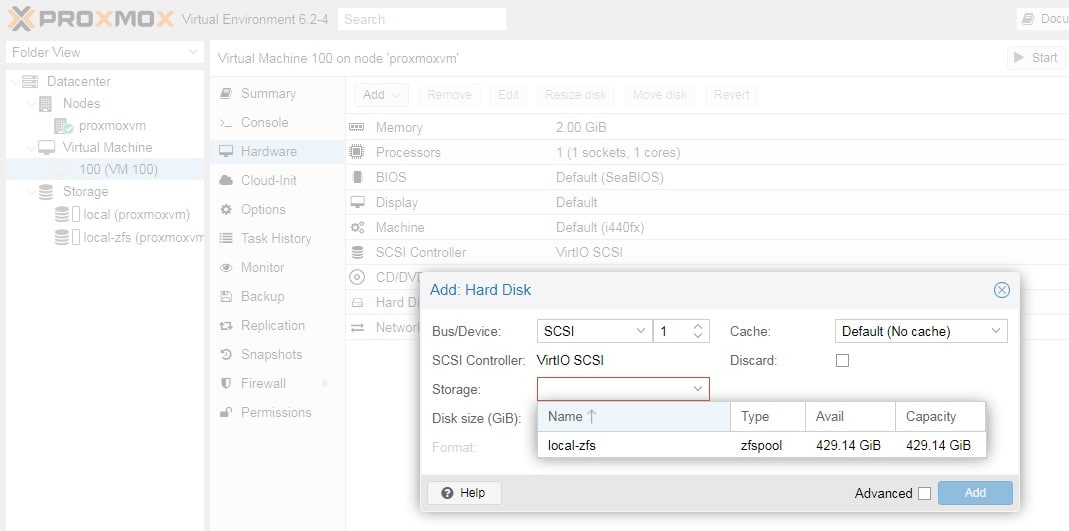The height and width of the screenshot is (531, 1069).
Task: Collapse the Storage tree branch
Action: coord(31,192)
